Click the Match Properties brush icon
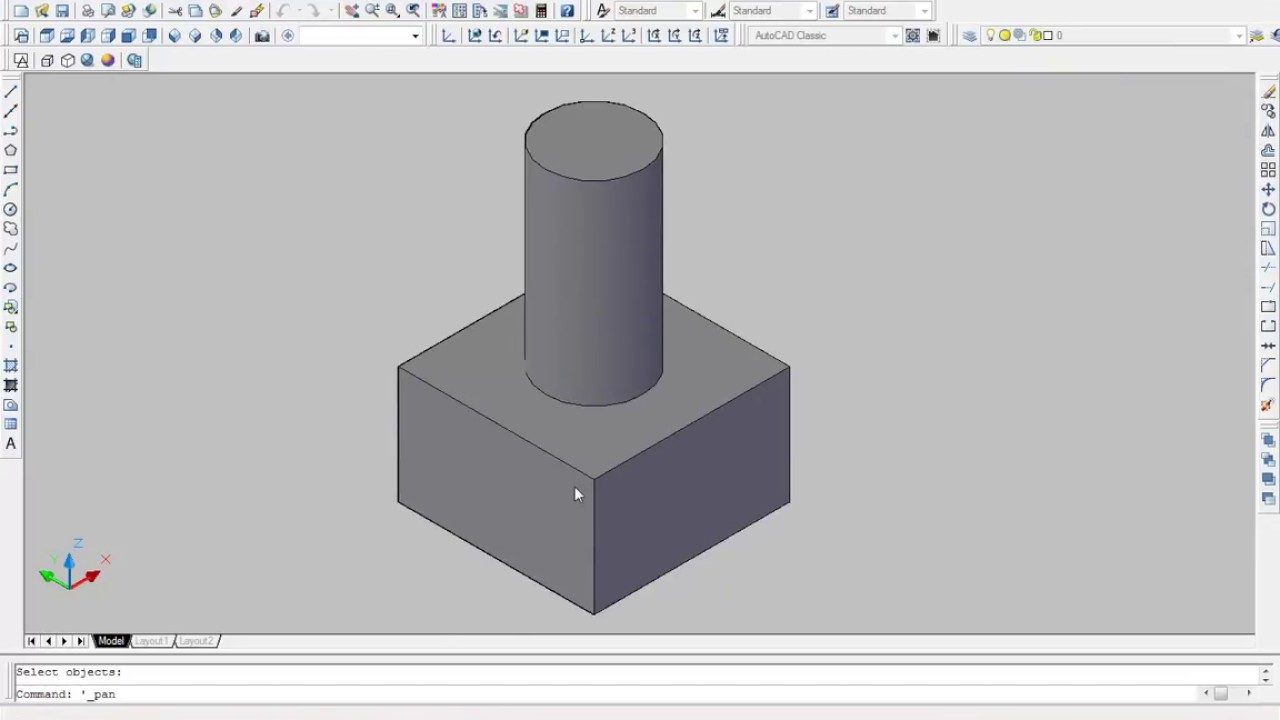The width and height of the screenshot is (1280, 720). pos(257,11)
